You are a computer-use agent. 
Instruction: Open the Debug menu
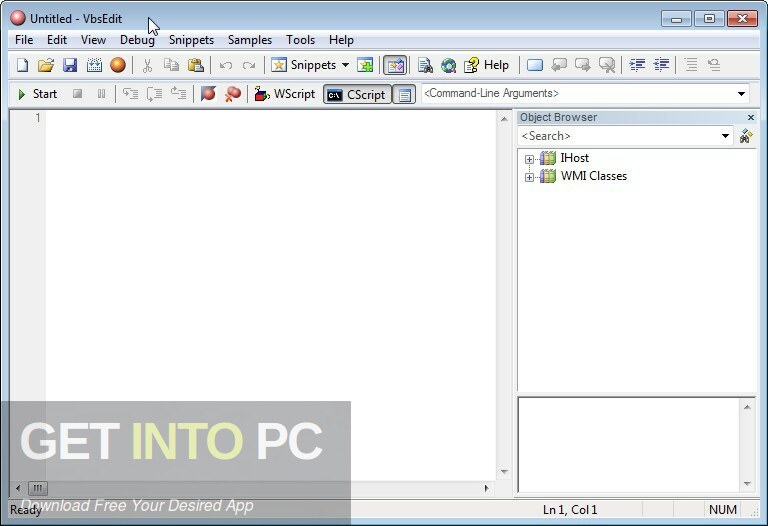coord(137,40)
